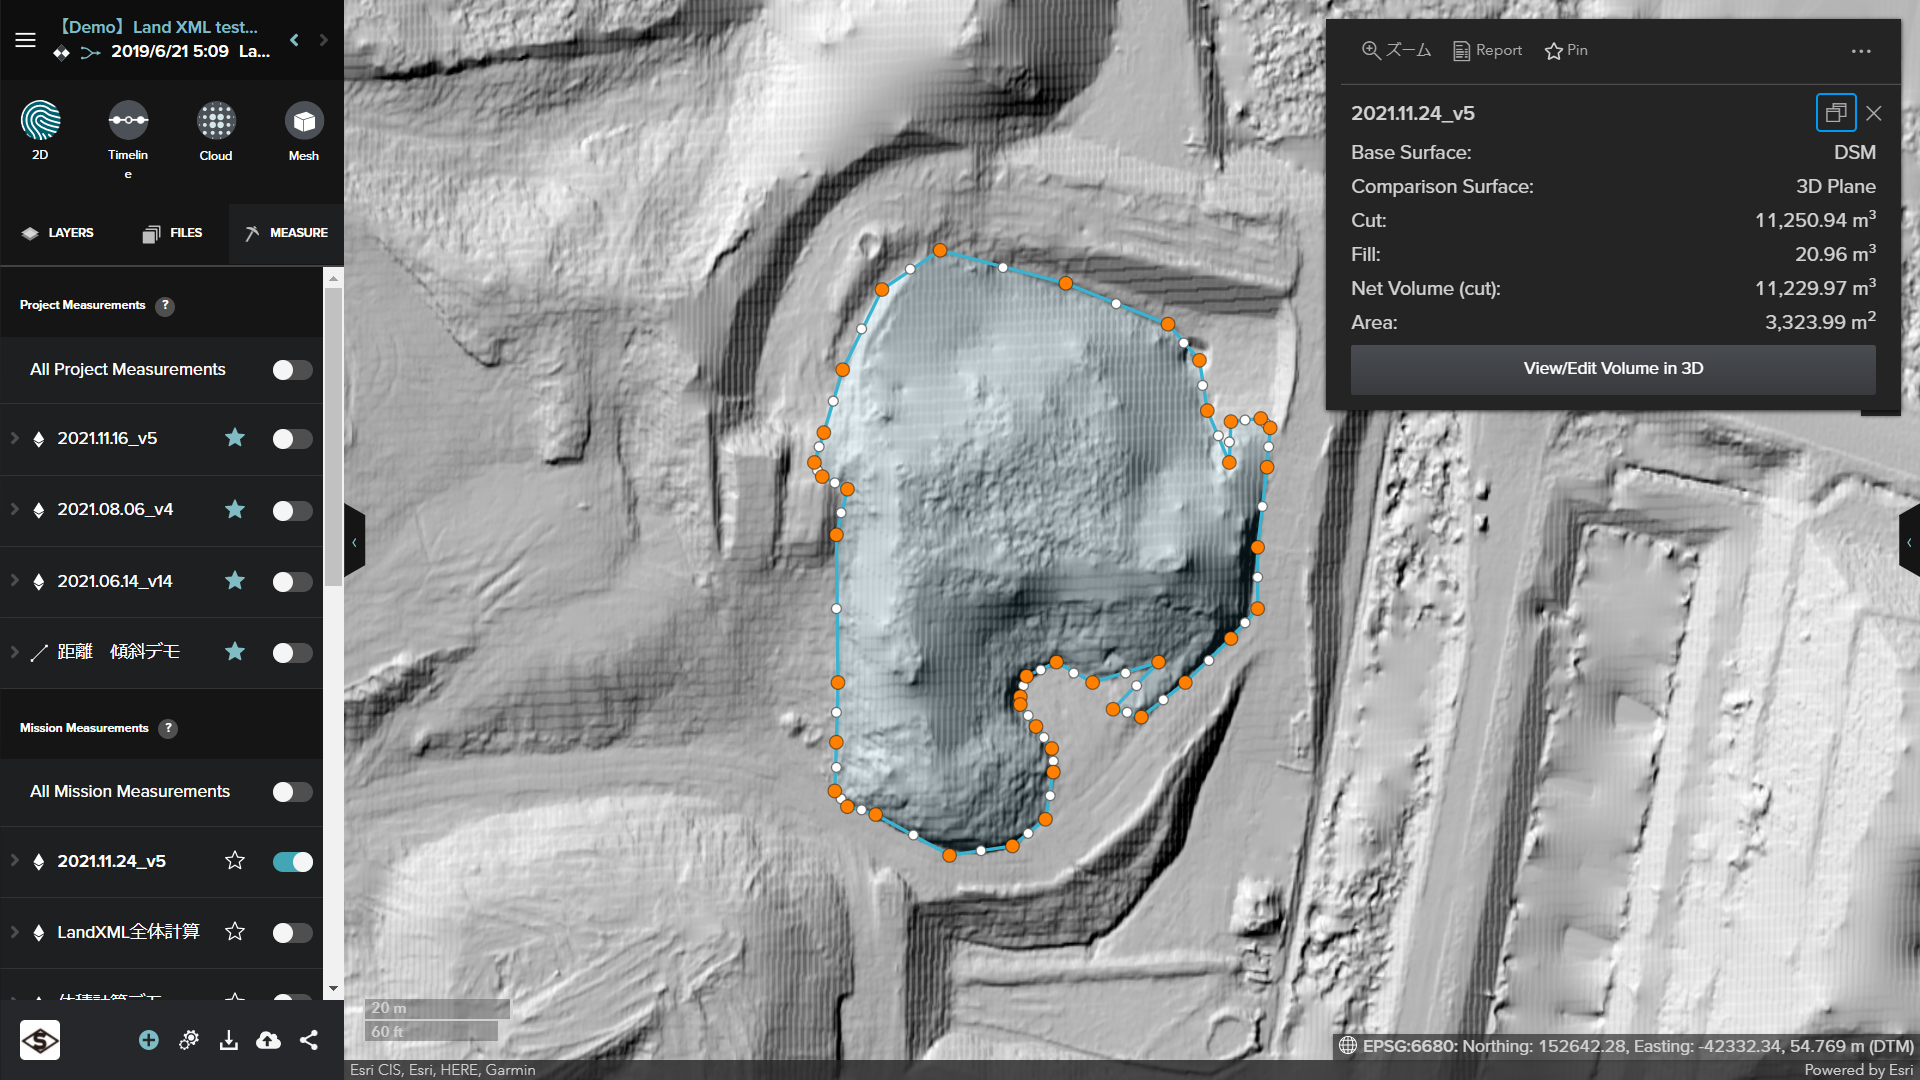Open more options in measurement panel
1920x1080 pixels.
tap(1861, 51)
